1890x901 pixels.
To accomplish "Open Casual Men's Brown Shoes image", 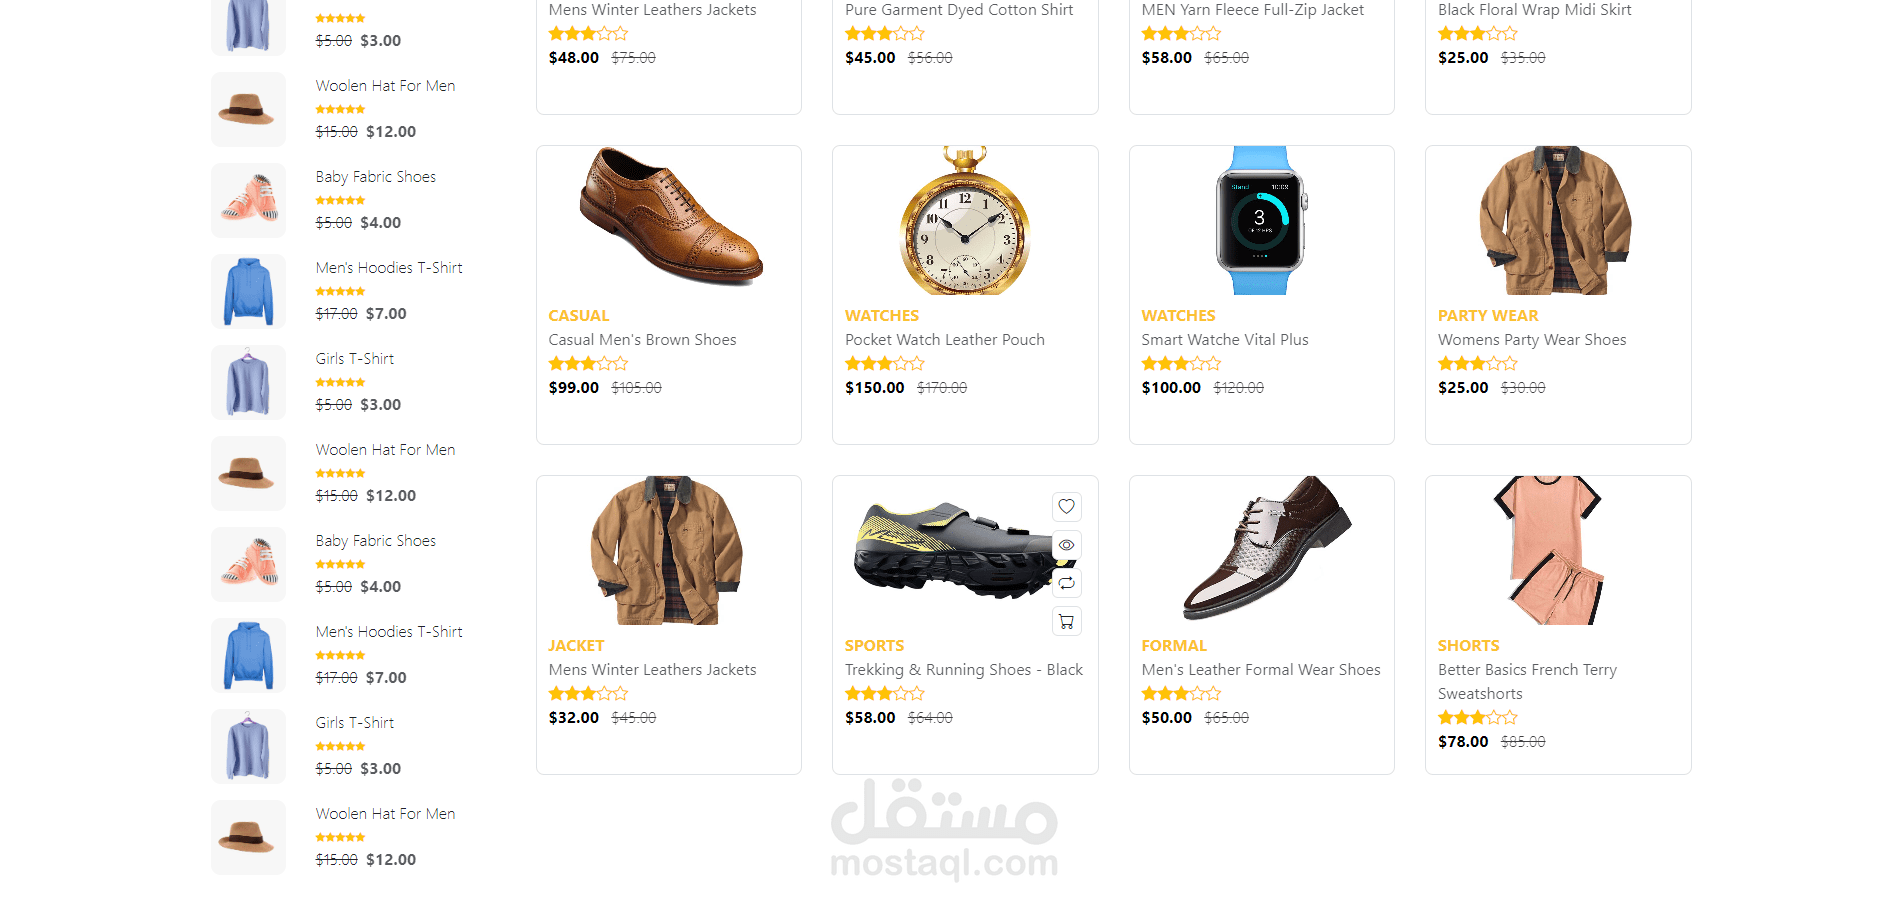I will [x=669, y=220].
